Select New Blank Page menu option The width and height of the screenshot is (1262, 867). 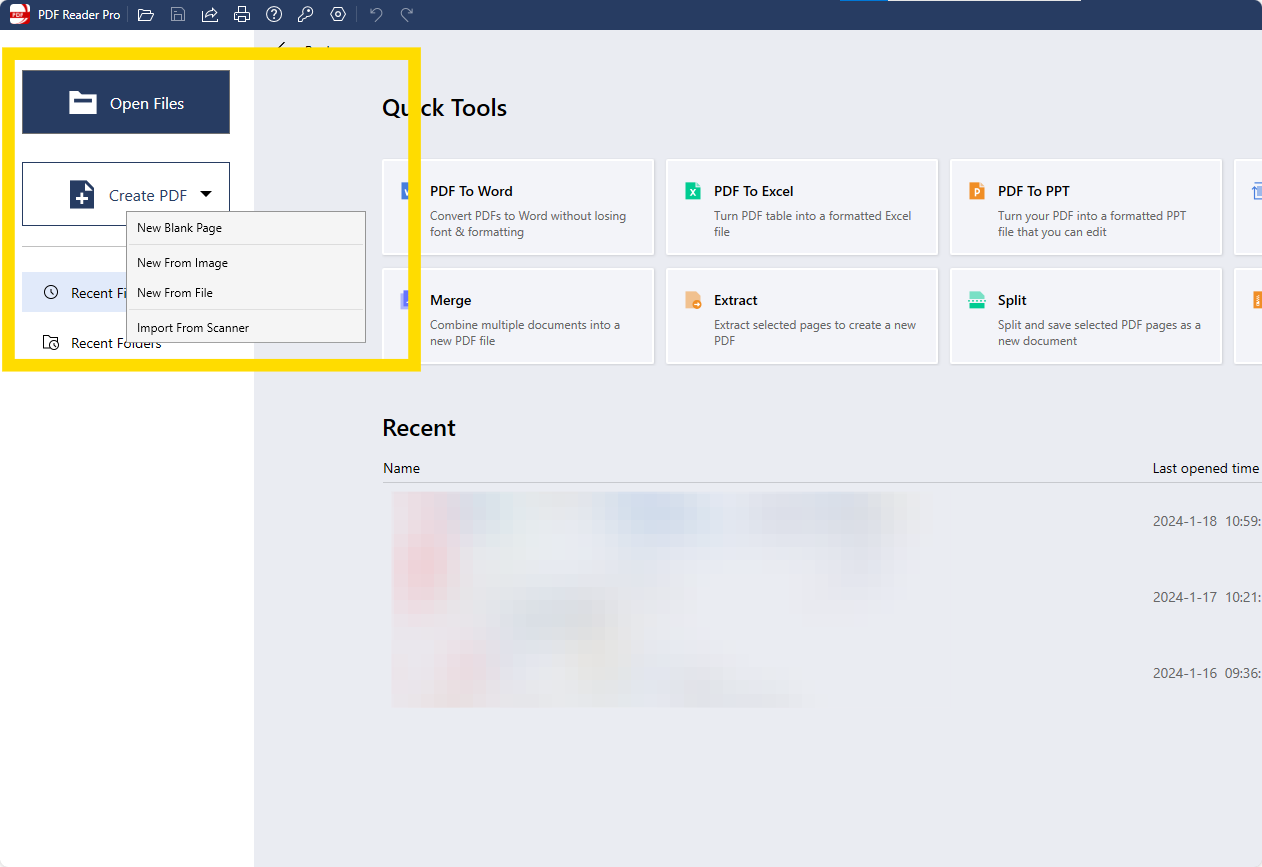pyautogui.click(x=180, y=228)
